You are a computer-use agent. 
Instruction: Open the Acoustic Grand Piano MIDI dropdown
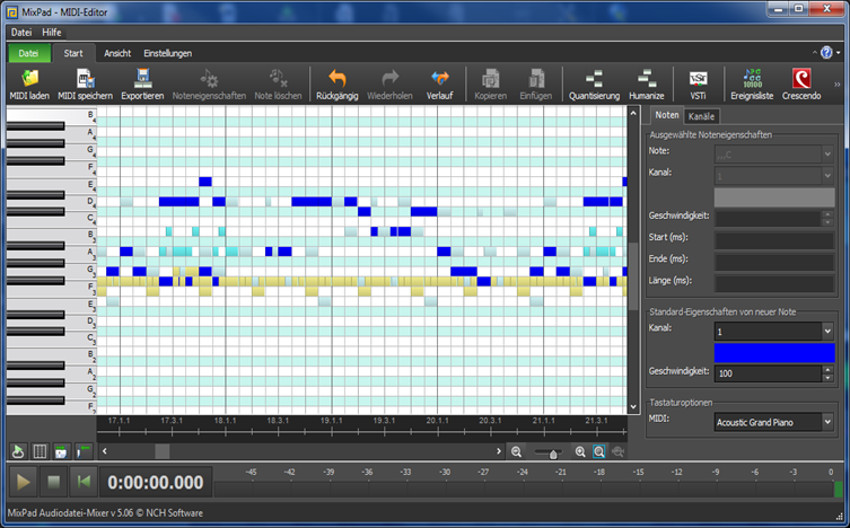tap(828, 422)
